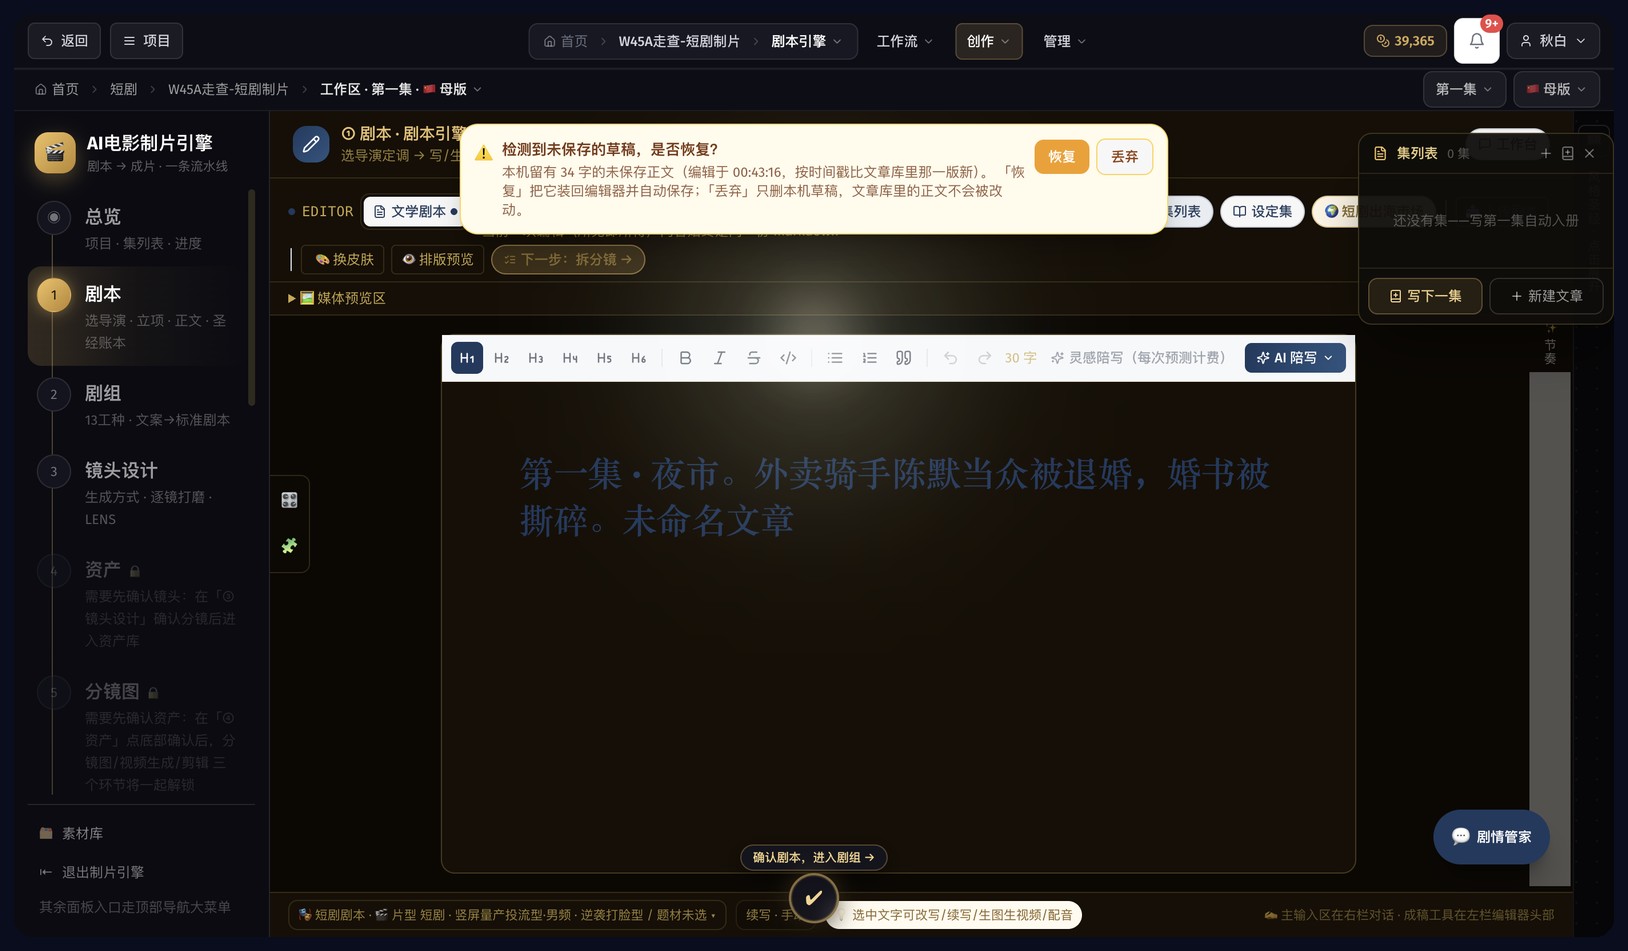Click the undo arrow in editor toolbar

[x=950, y=358]
